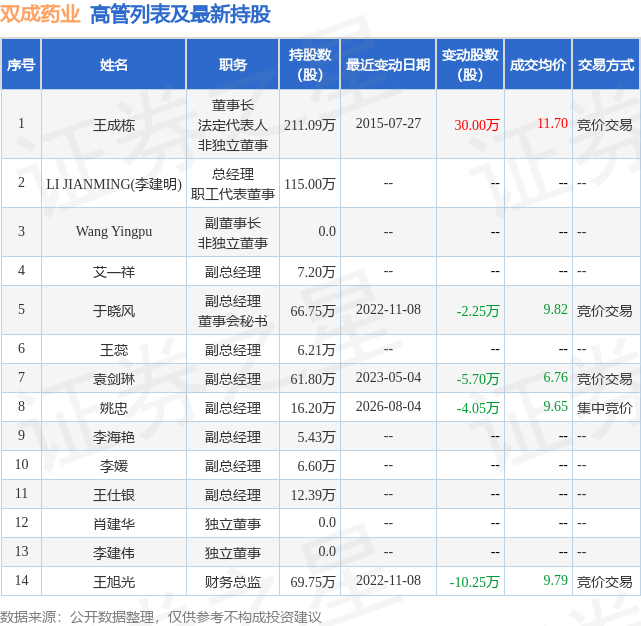Click the 副董事长 position text
Viewport: 641px width, 626px height.
tap(233, 223)
